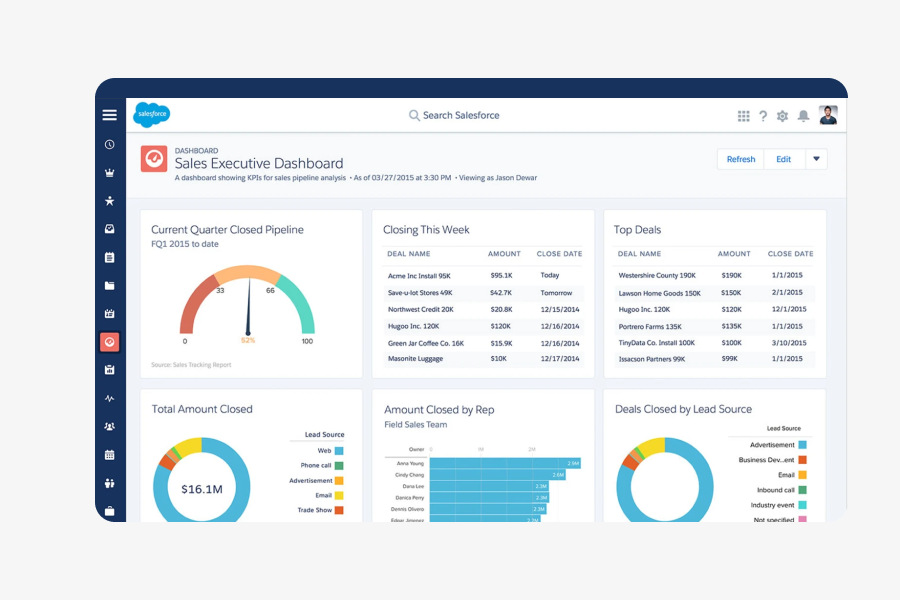Open the setup gear icon
The height and width of the screenshot is (600, 900).
(x=782, y=116)
